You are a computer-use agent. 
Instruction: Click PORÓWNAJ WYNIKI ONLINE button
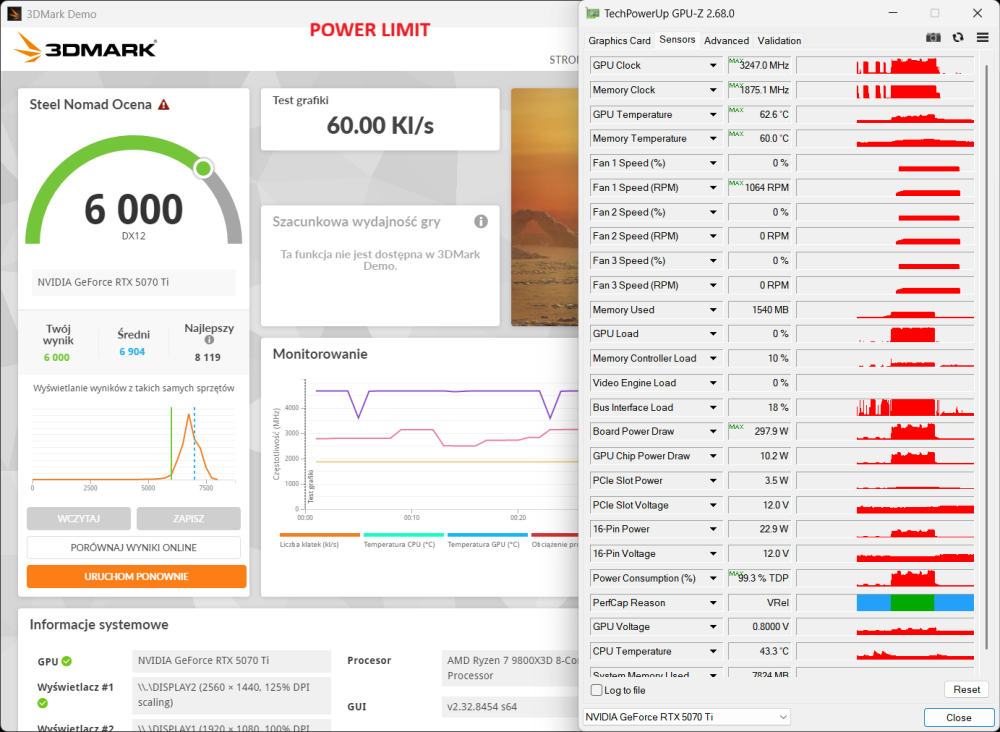(x=133, y=548)
